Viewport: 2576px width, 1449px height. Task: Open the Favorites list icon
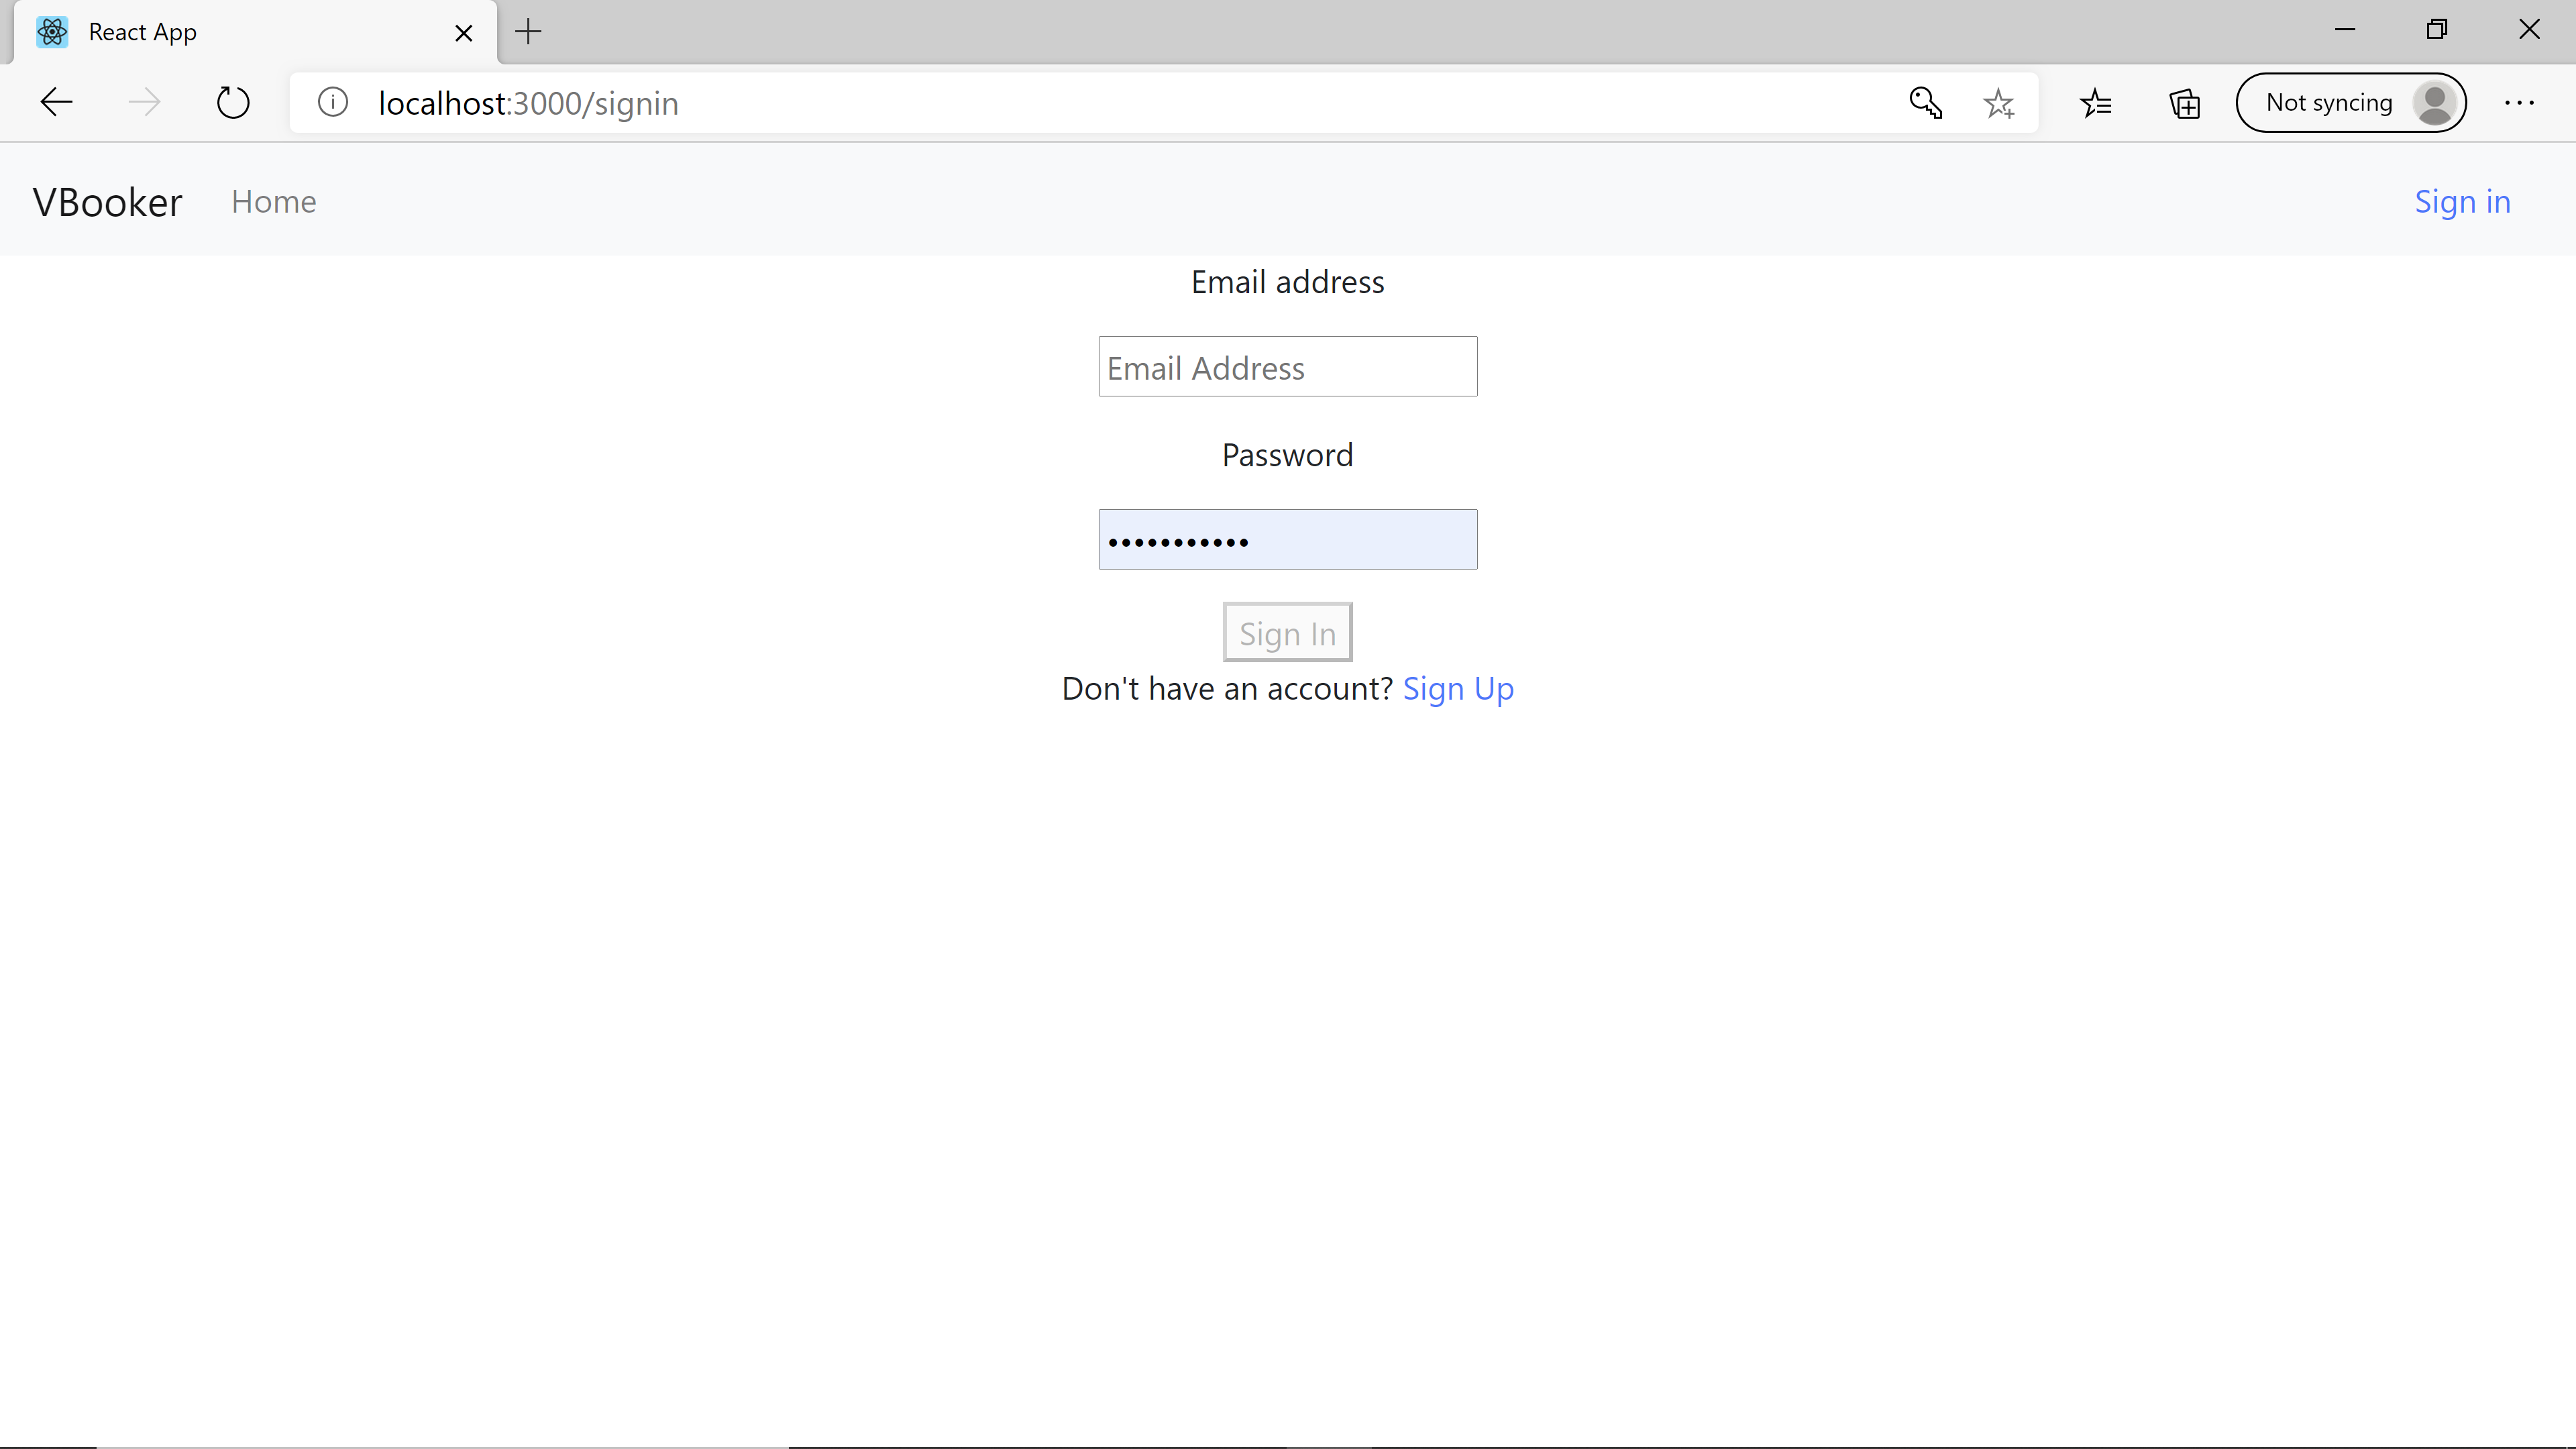point(2095,102)
